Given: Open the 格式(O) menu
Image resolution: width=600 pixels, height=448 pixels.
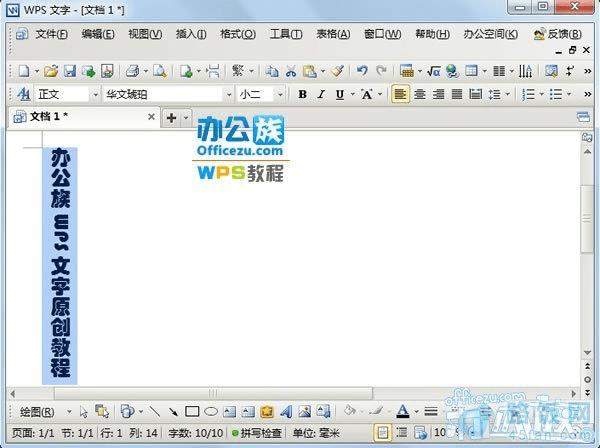Looking at the screenshot, I should pos(238,34).
